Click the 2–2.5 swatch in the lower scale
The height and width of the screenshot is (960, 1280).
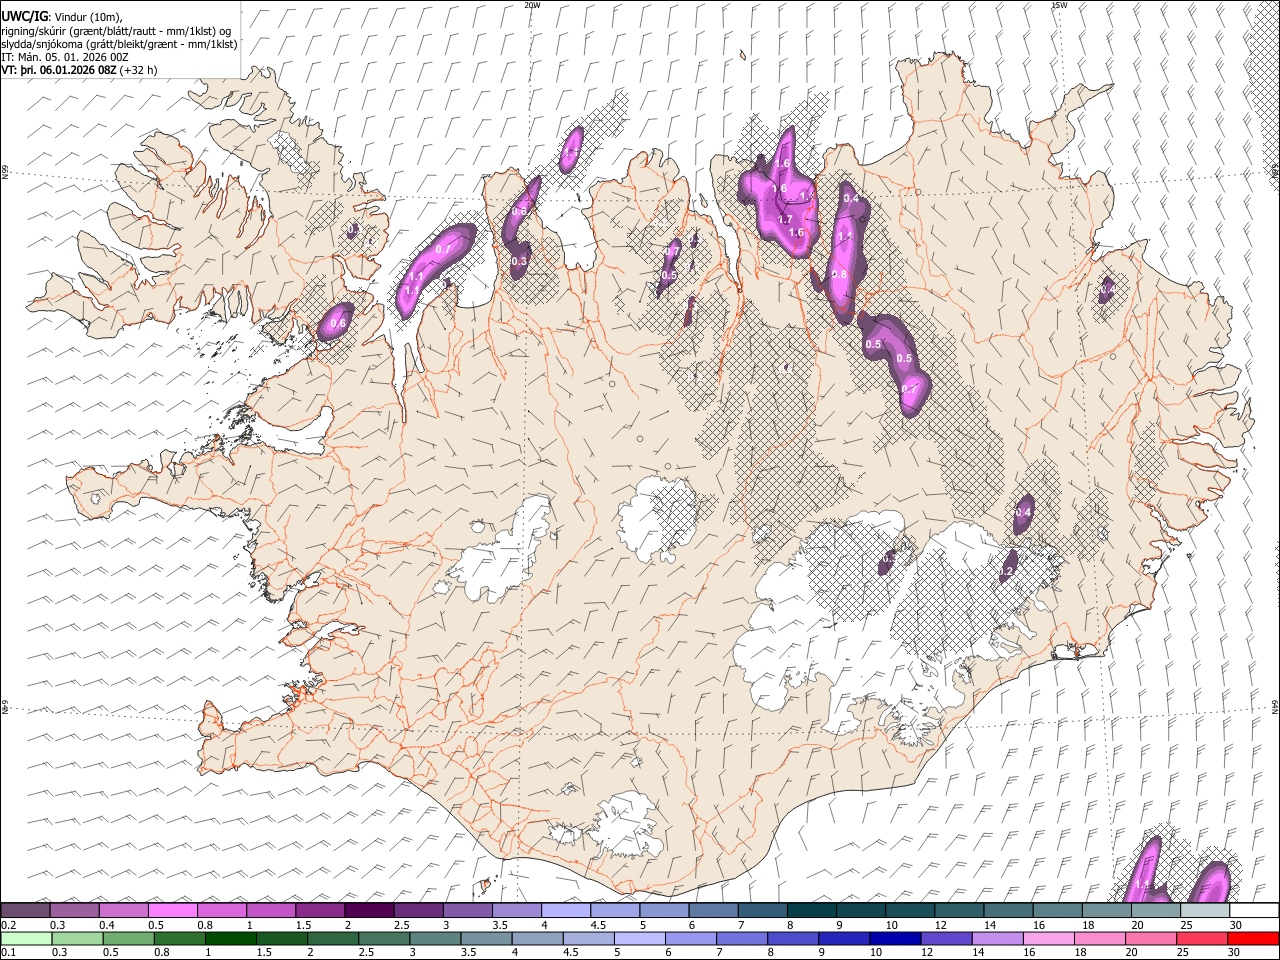tap(333, 938)
